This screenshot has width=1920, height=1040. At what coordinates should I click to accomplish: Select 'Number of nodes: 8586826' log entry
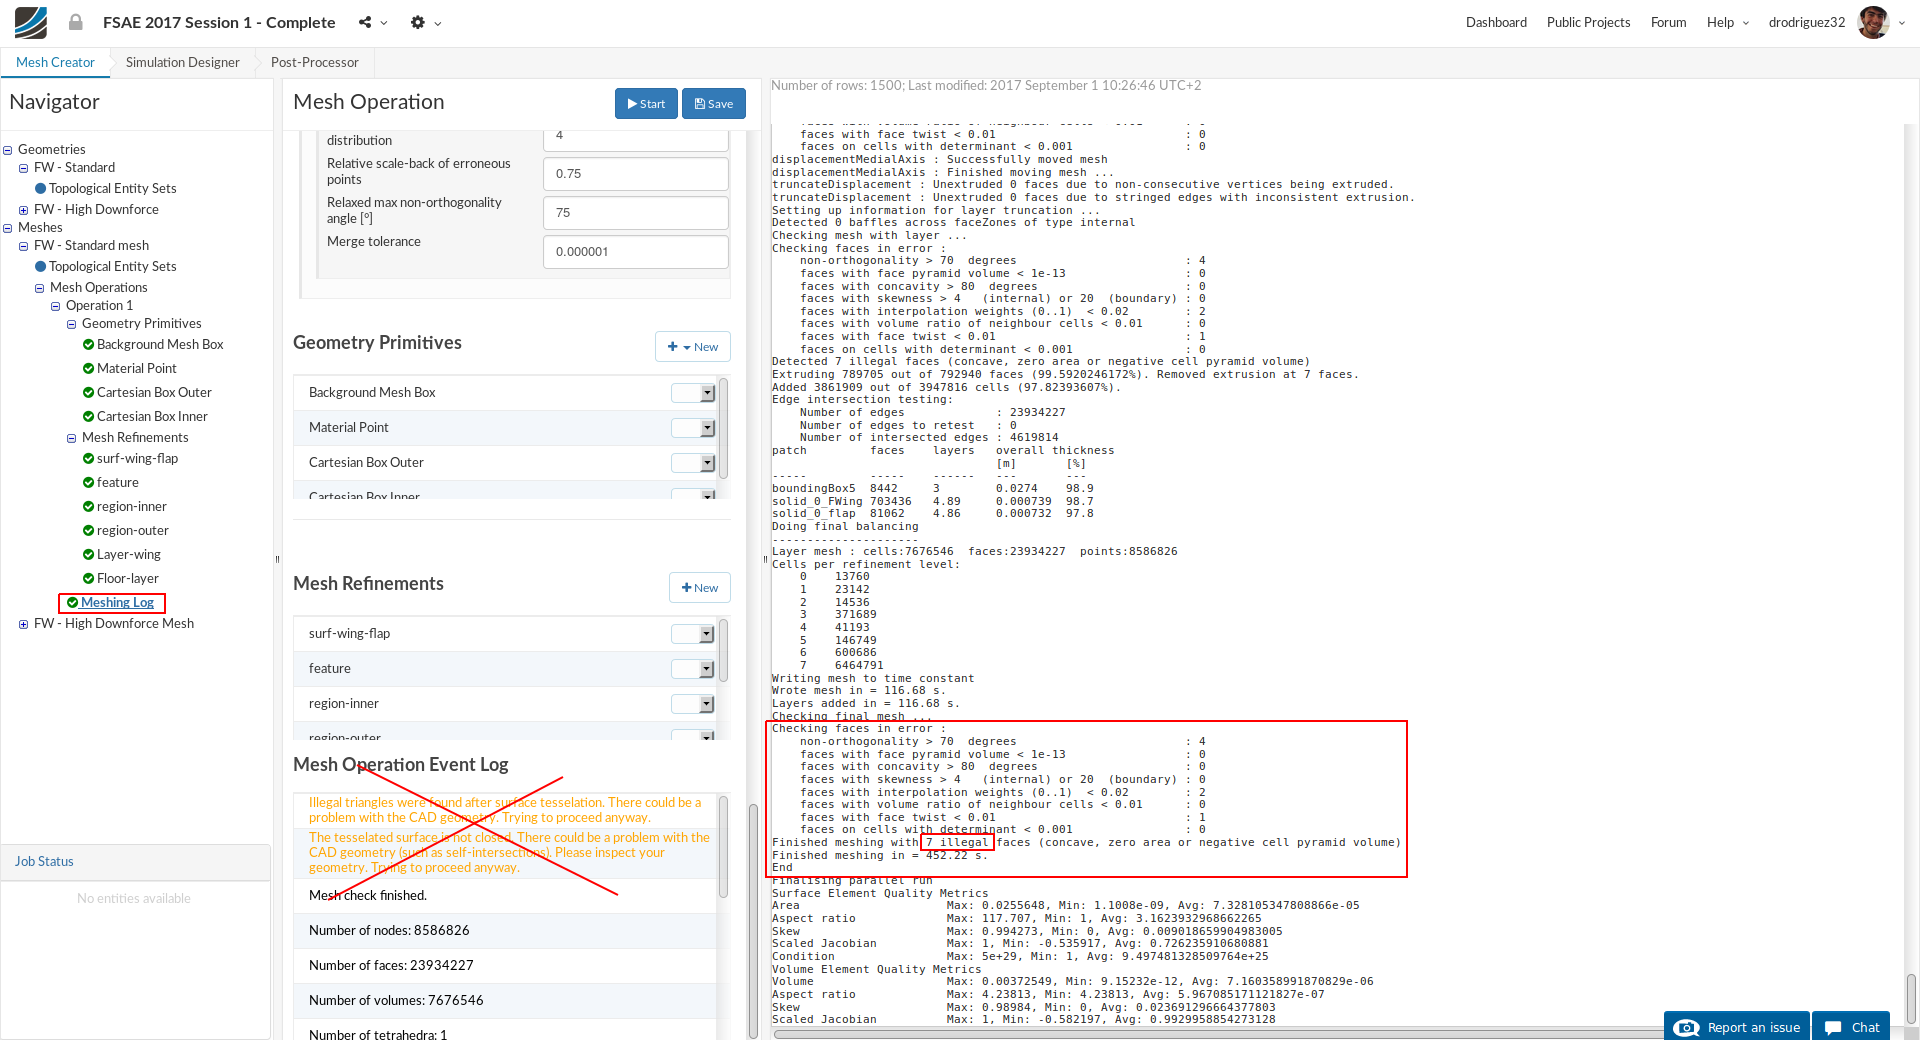[x=505, y=931]
